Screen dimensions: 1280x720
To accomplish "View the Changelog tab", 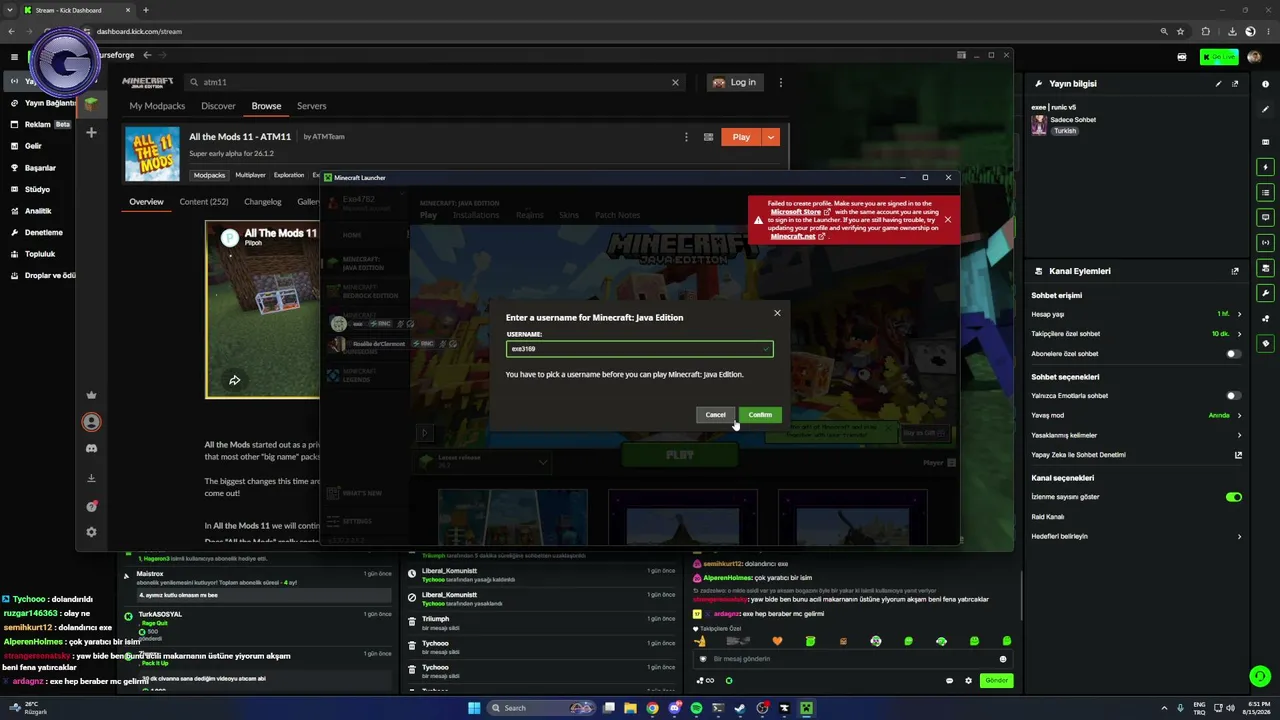I will pyautogui.click(x=263, y=202).
